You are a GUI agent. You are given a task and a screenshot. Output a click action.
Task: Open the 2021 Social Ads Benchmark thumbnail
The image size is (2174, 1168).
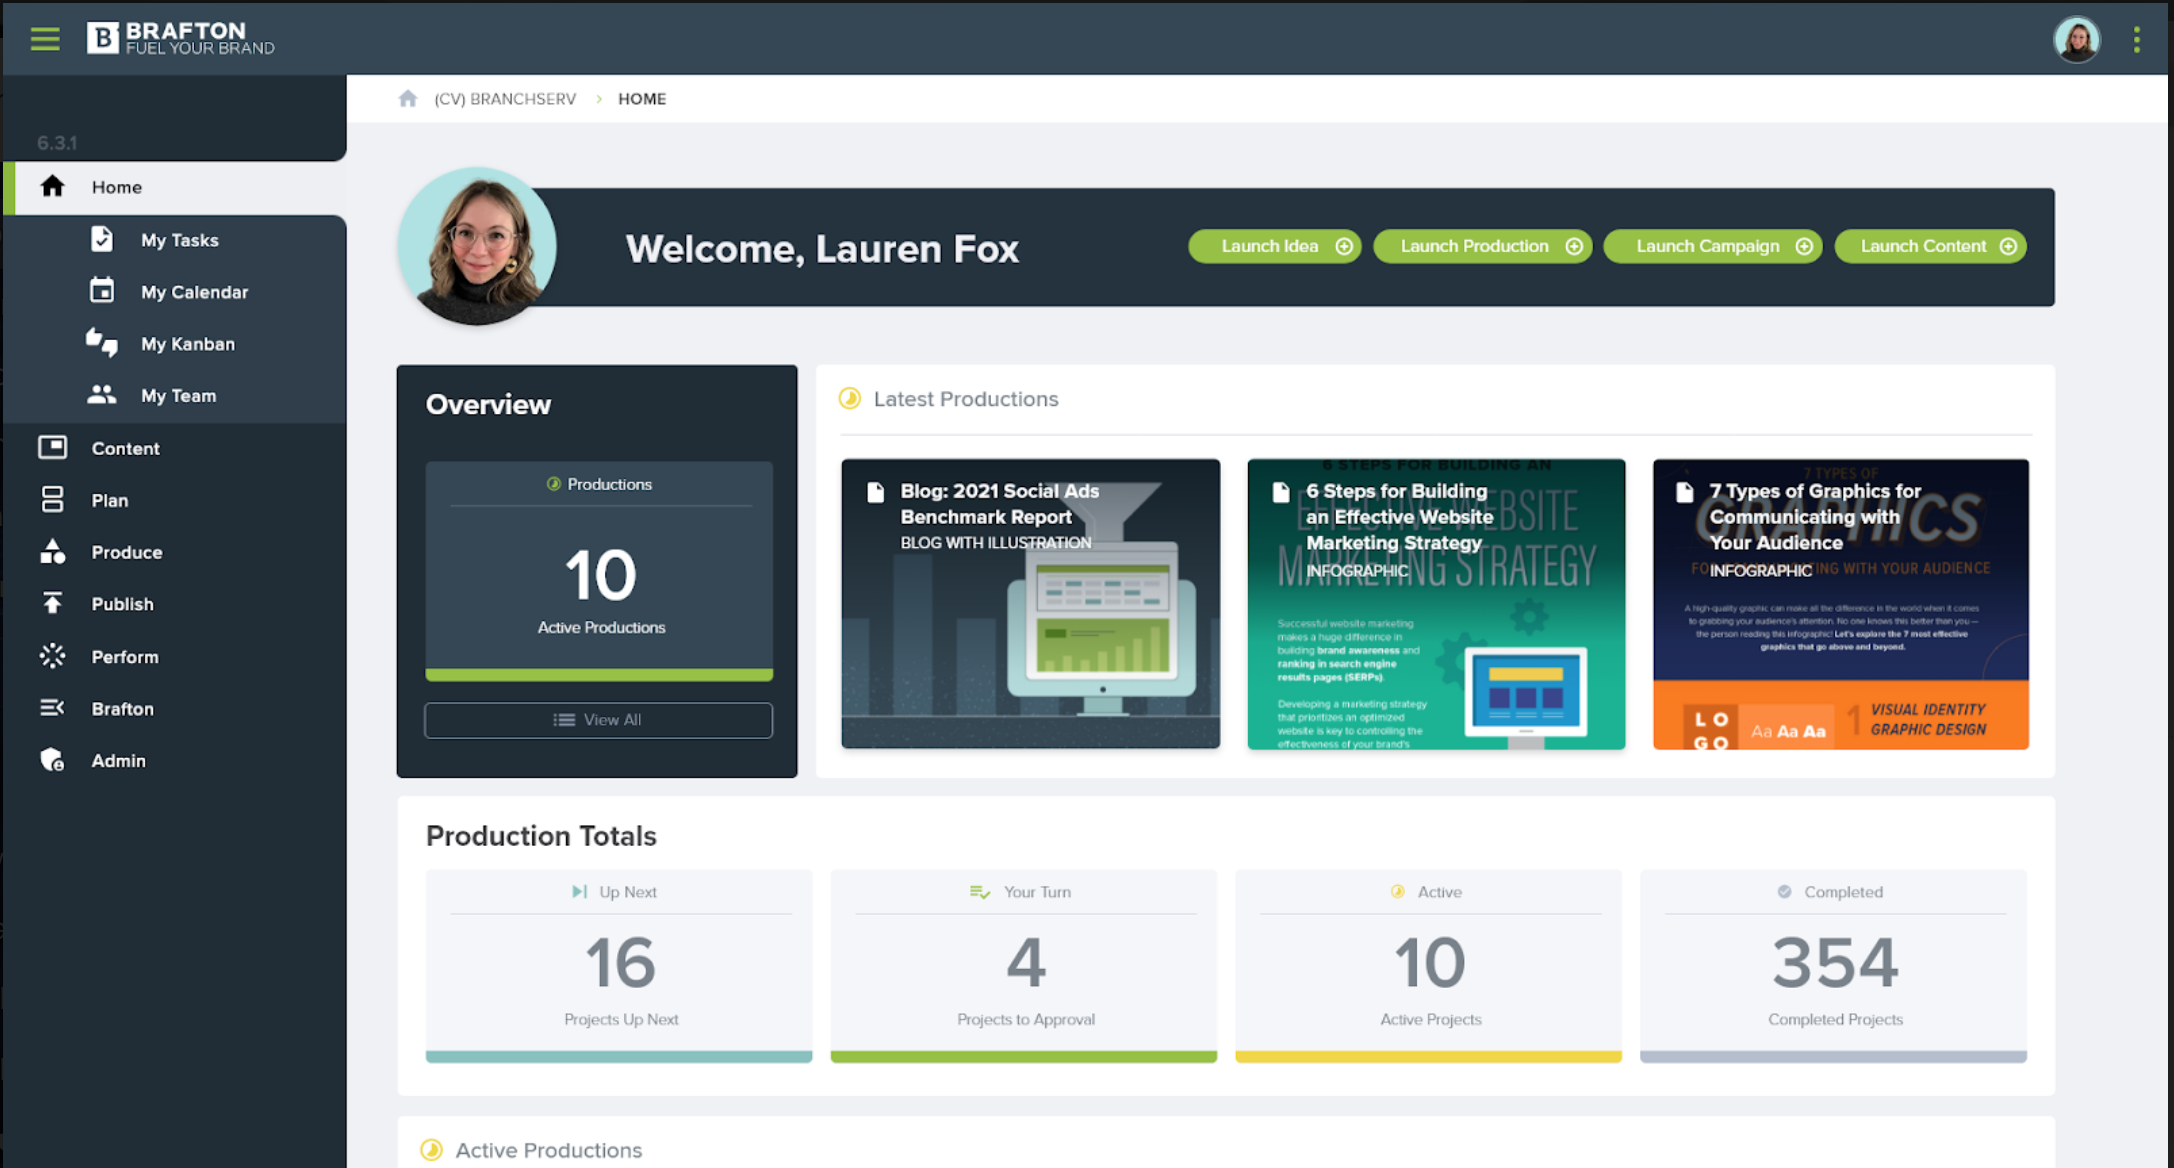pyautogui.click(x=1030, y=603)
